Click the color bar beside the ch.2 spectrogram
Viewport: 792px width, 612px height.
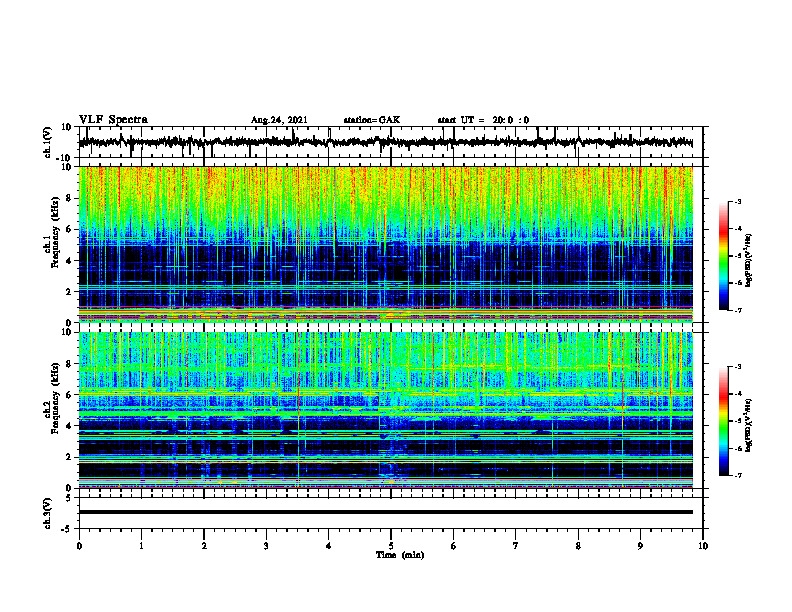pyautogui.click(x=724, y=421)
